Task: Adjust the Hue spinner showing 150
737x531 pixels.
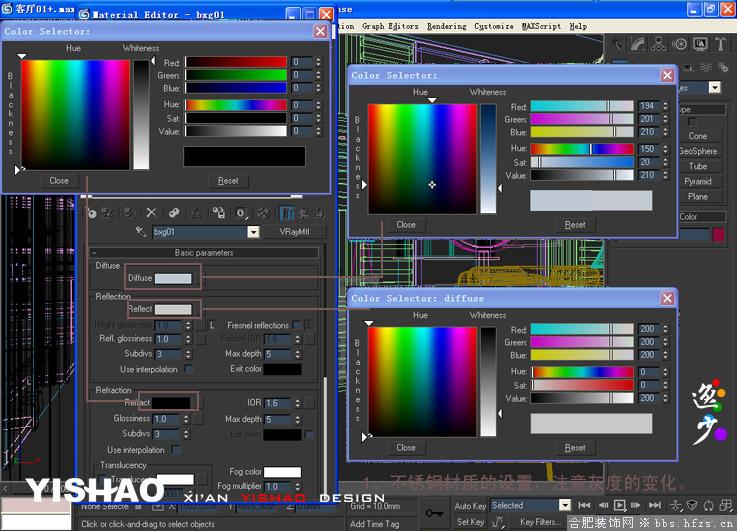Action: 666,149
